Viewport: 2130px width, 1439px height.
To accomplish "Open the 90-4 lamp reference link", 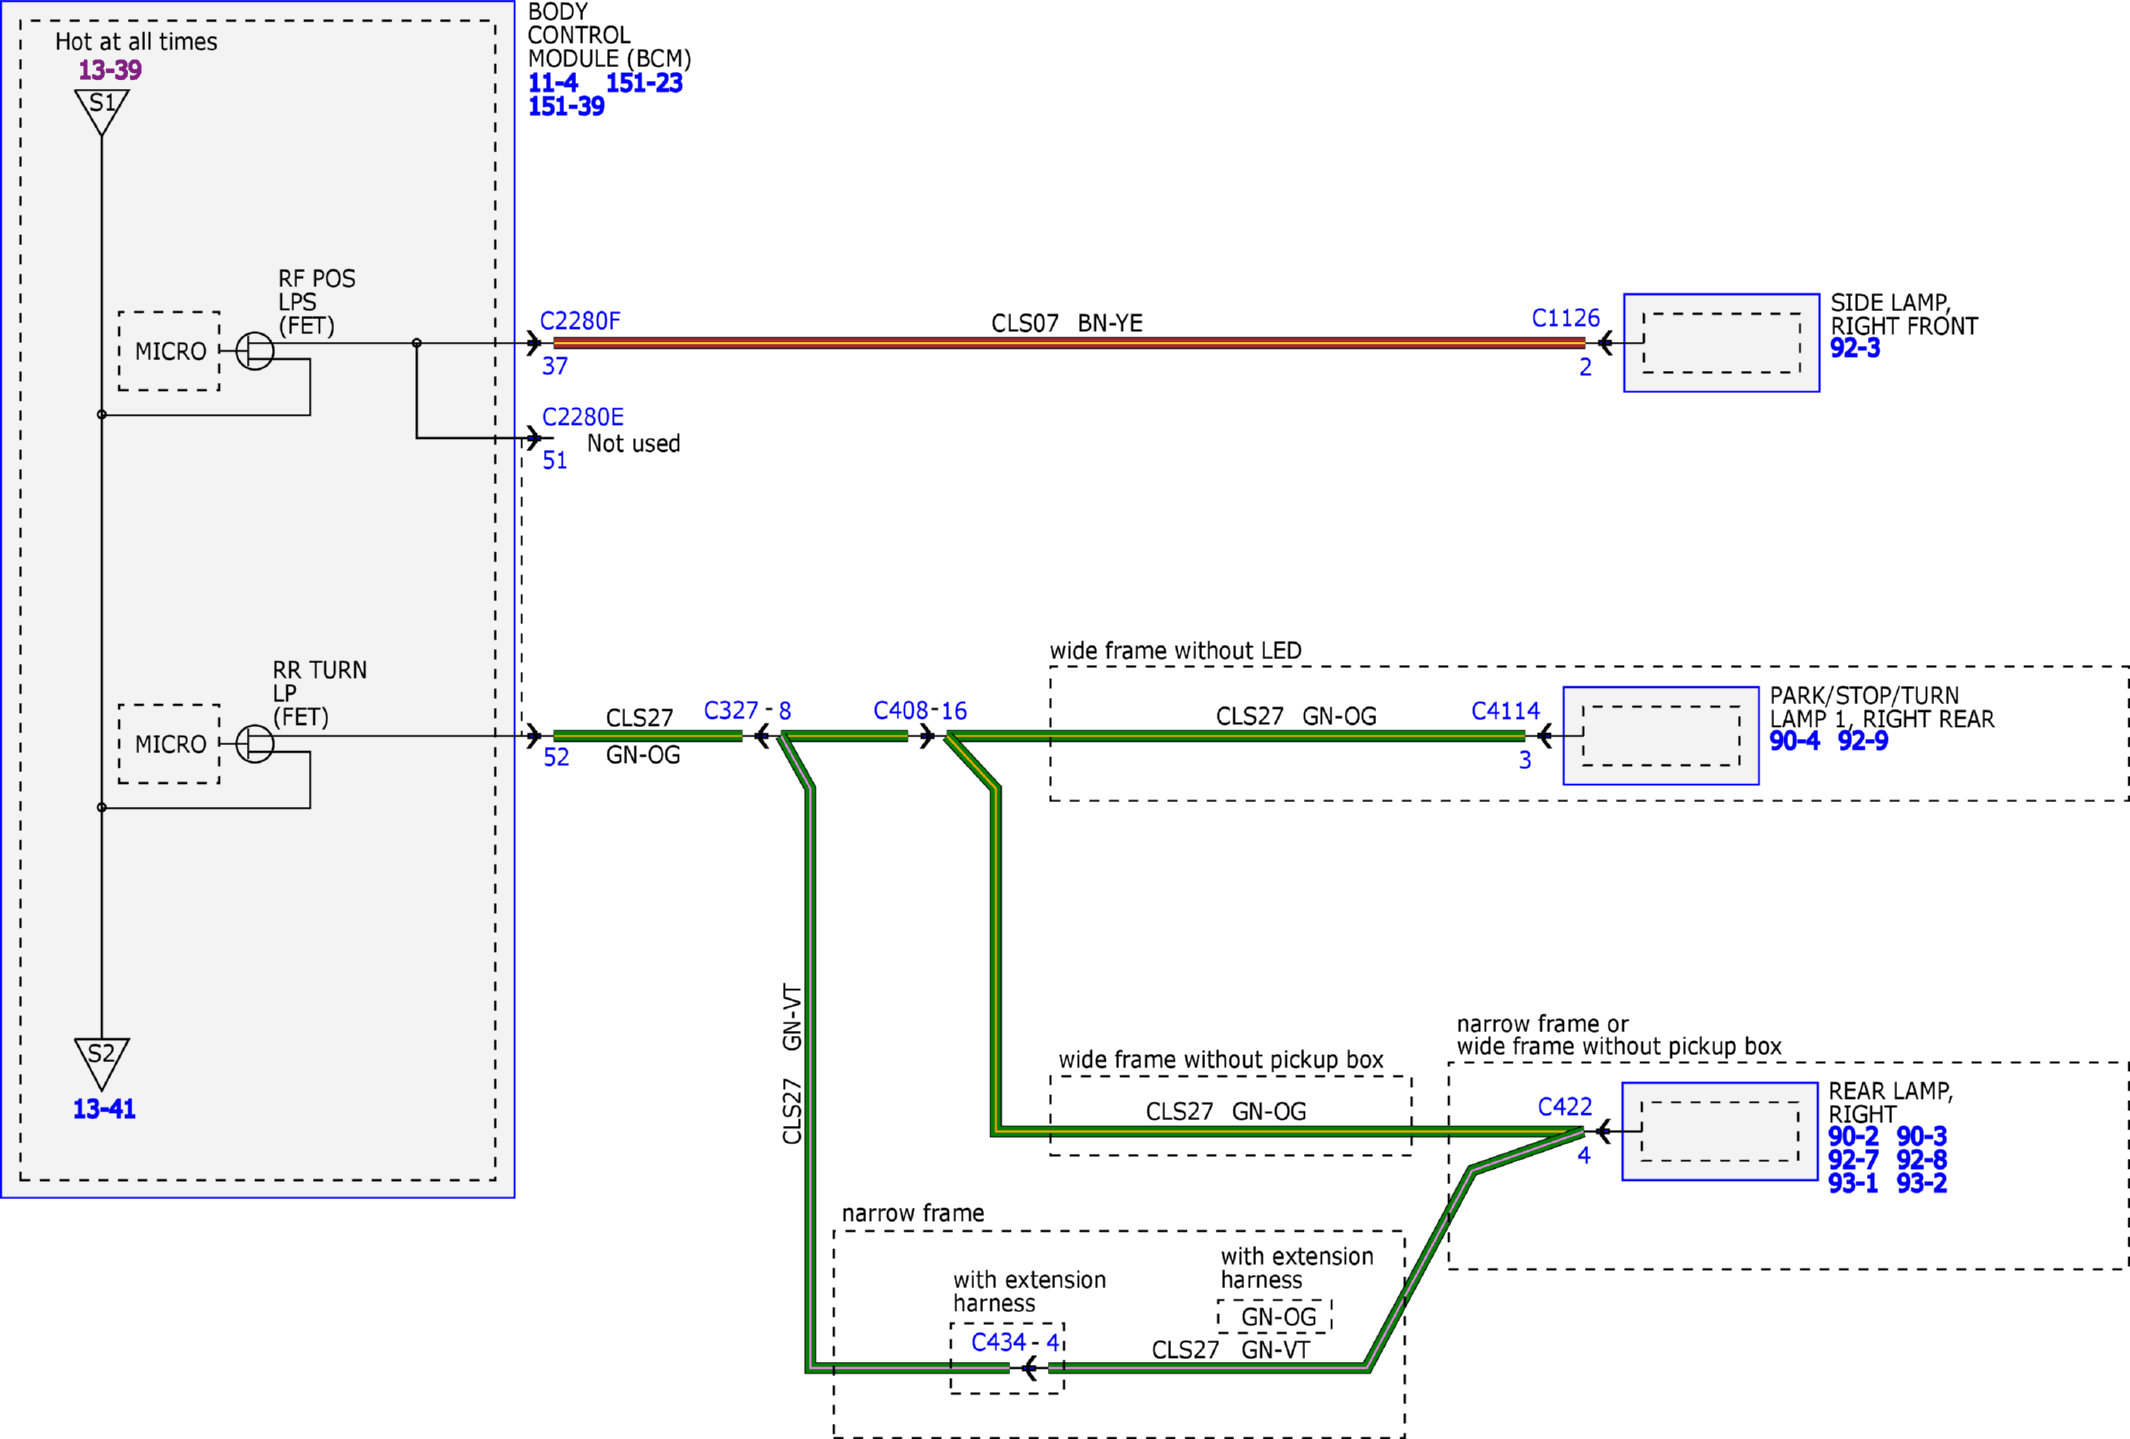I will (x=1794, y=741).
